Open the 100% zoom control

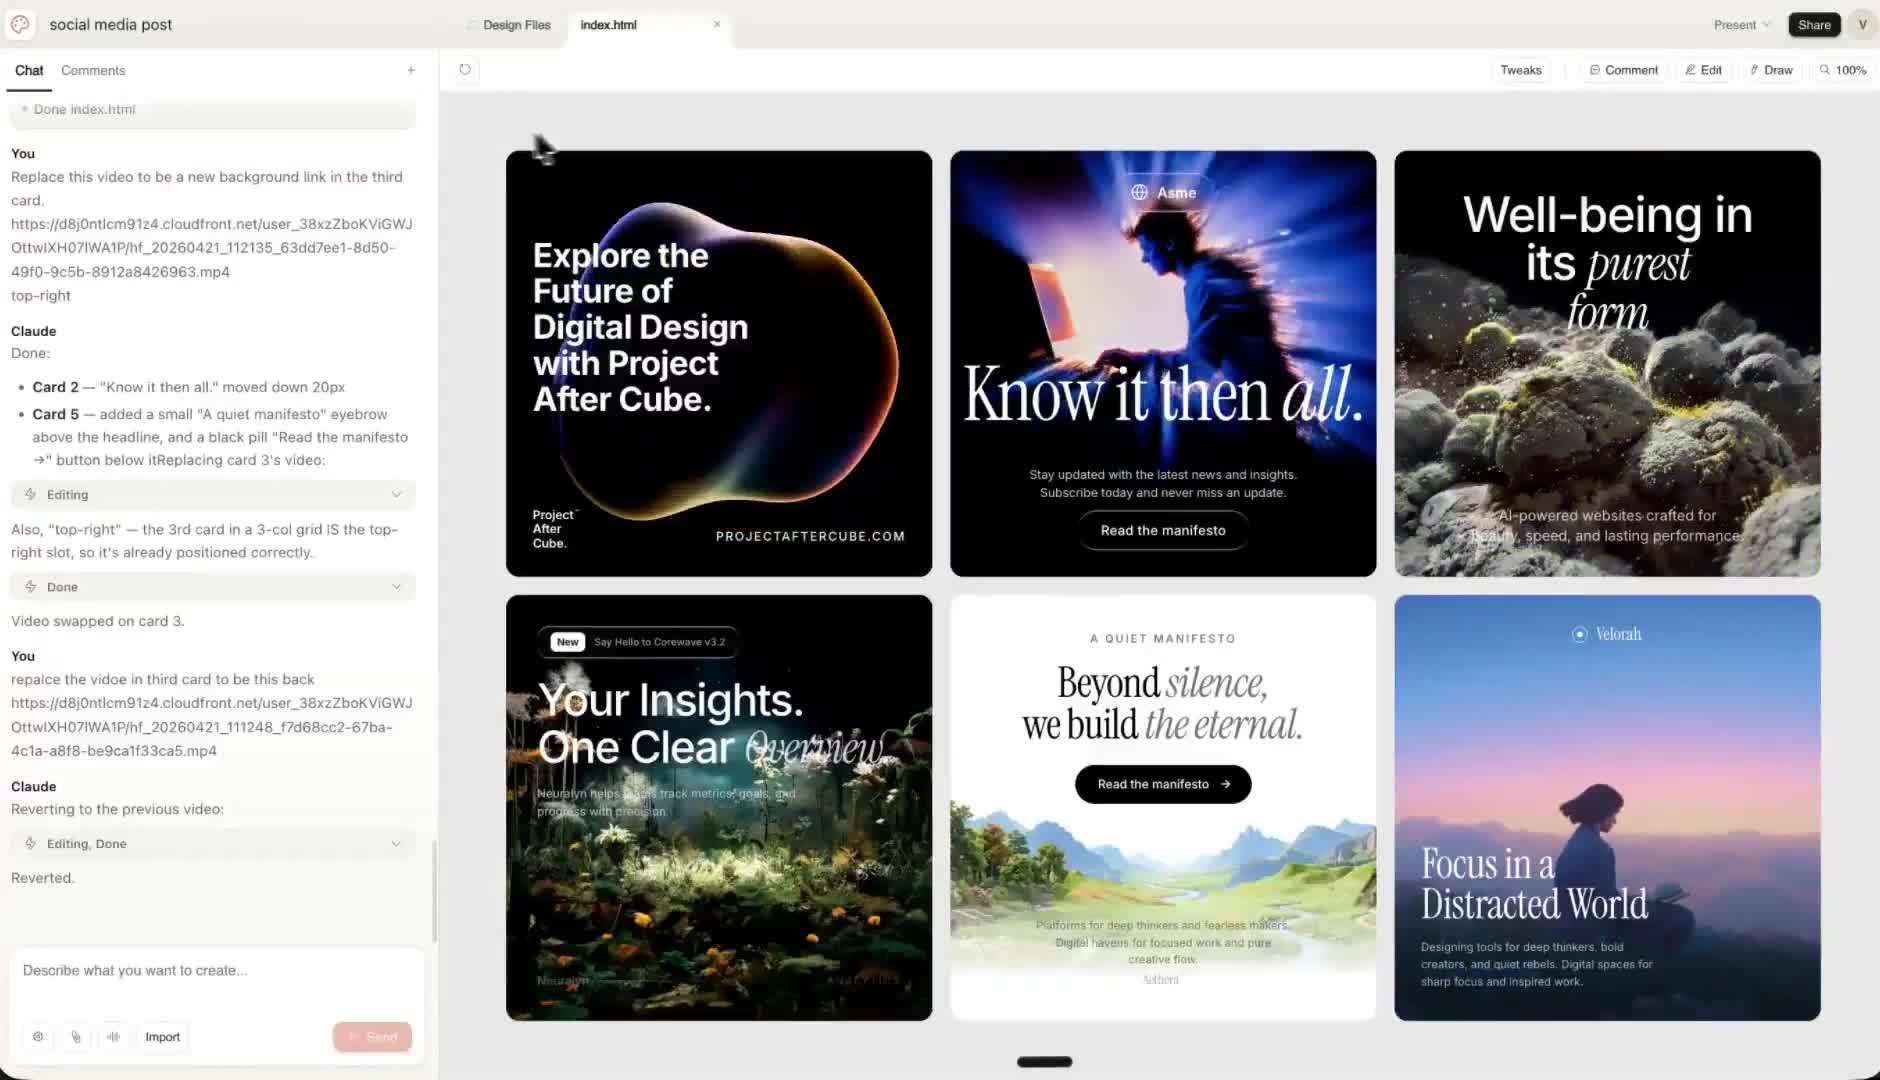[x=1843, y=70]
